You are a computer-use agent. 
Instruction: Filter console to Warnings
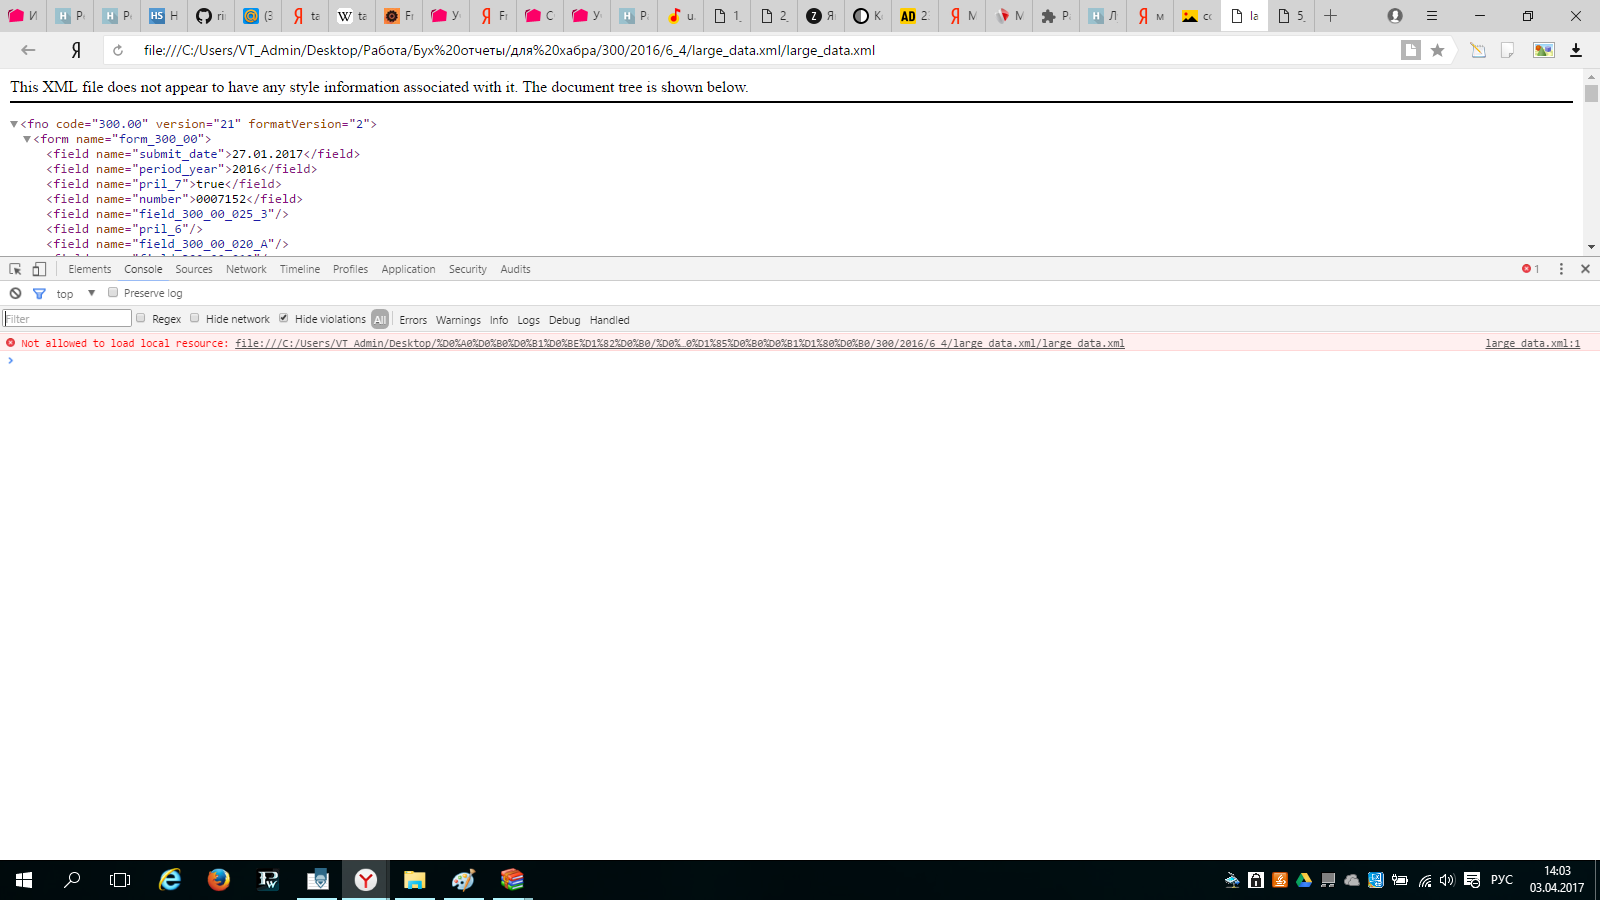pos(458,320)
